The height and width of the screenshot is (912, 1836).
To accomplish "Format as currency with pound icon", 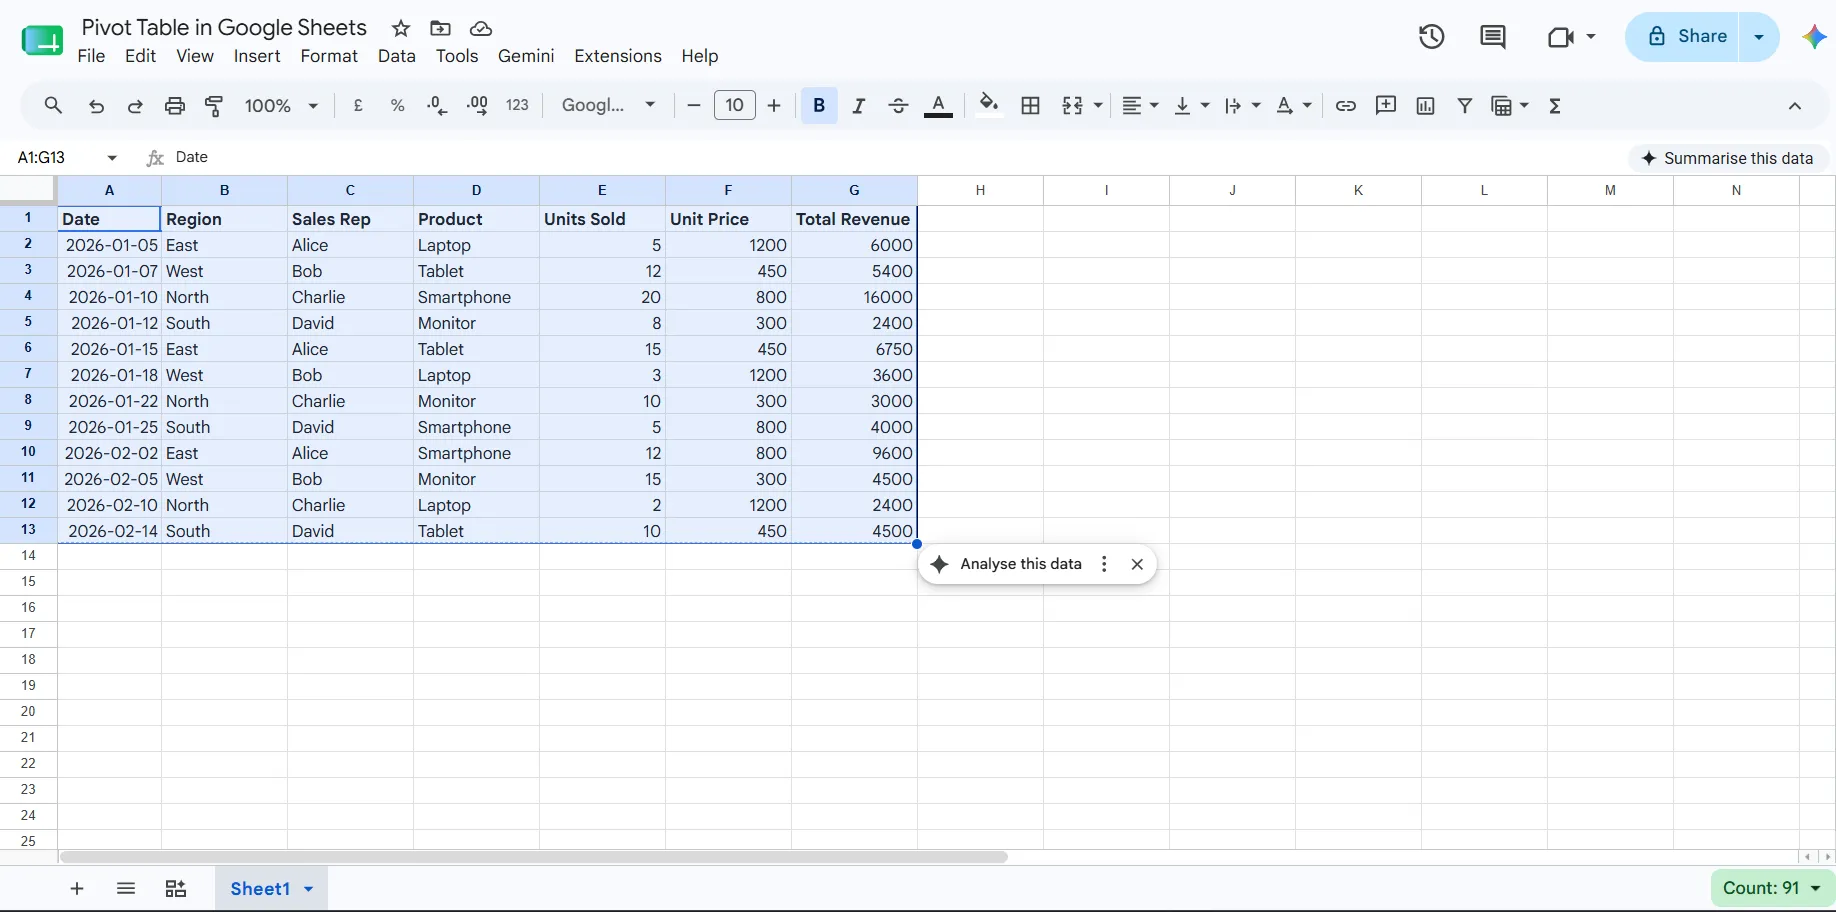I will tap(358, 105).
